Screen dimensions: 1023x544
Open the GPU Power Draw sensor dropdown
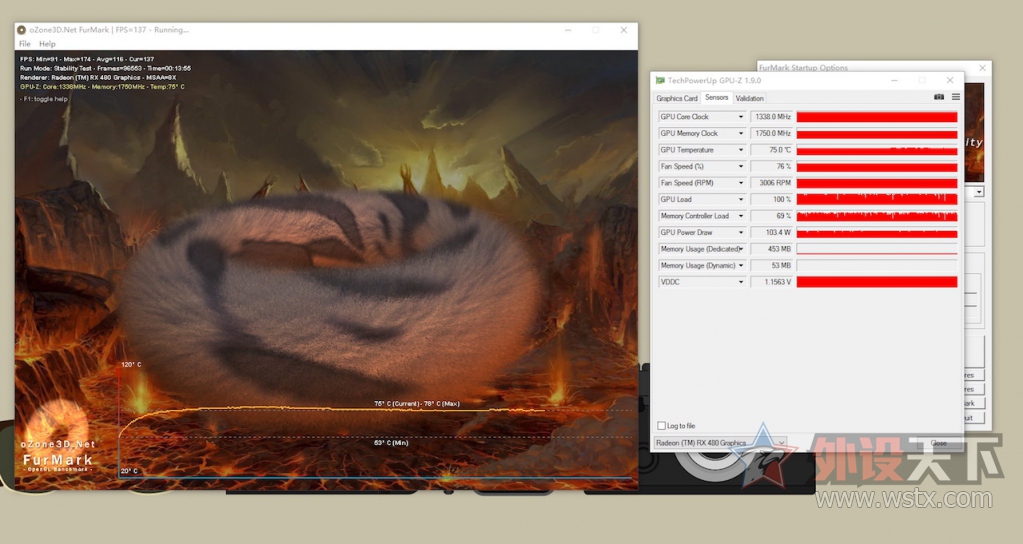click(741, 232)
